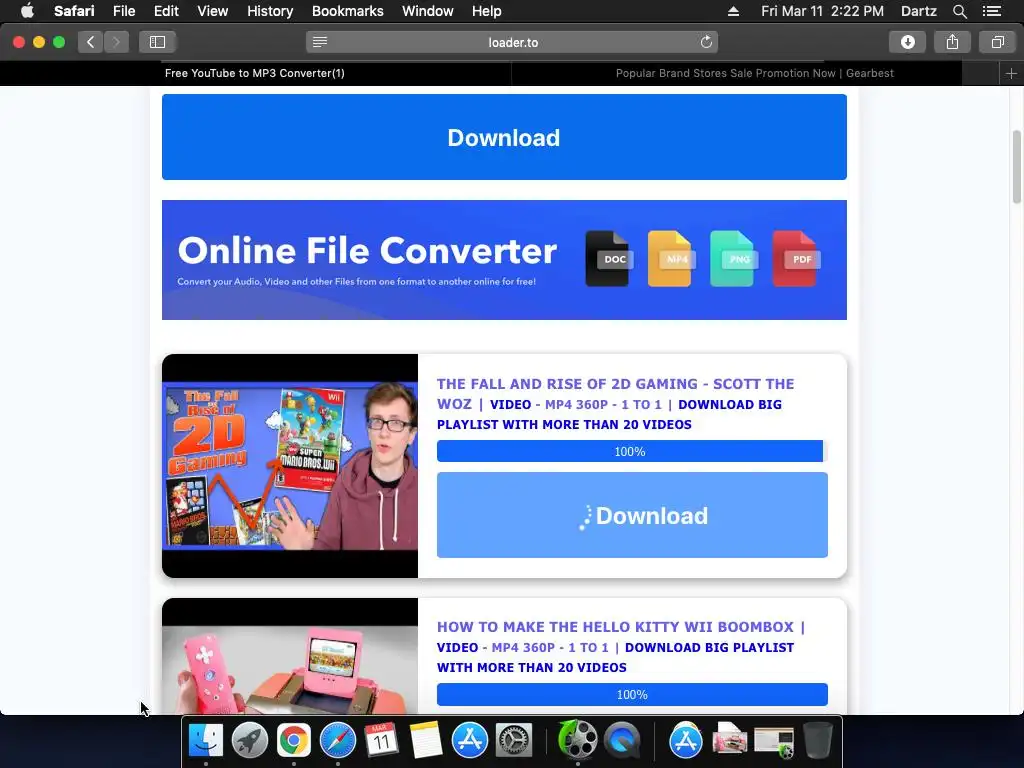Open the screenshot stack beside the Trash

[x=774, y=741]
